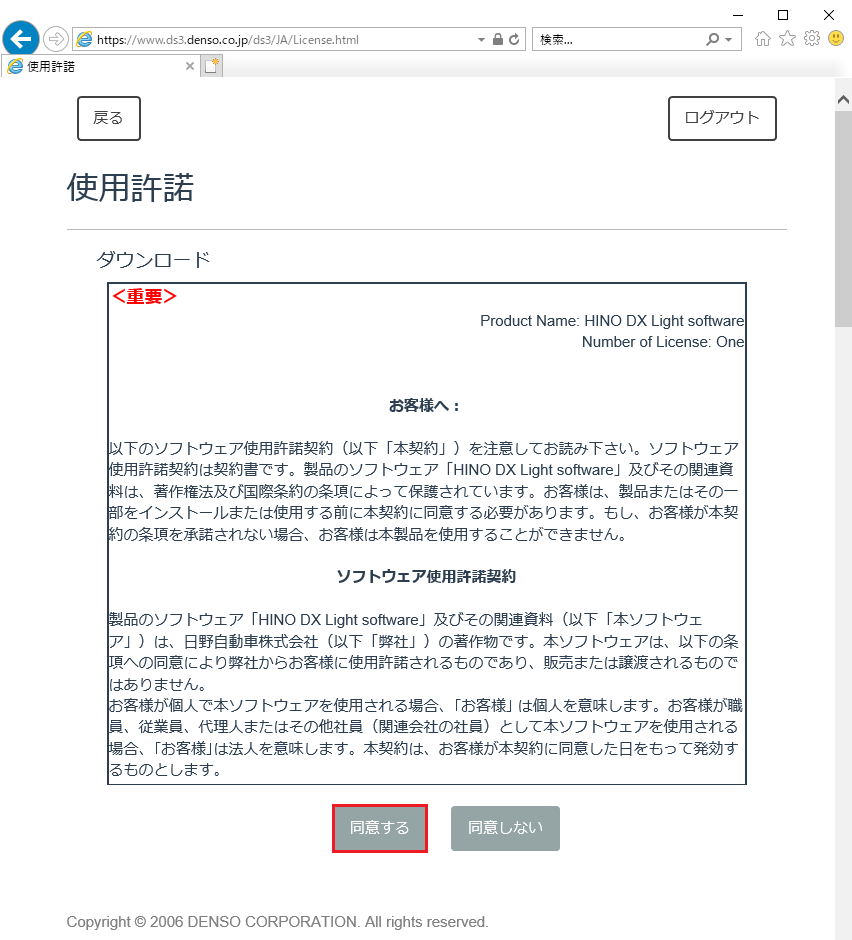Click 'Product Name: HINO DX Light software' line
This screenshot has height=940, width=852.
click(612, 321)
